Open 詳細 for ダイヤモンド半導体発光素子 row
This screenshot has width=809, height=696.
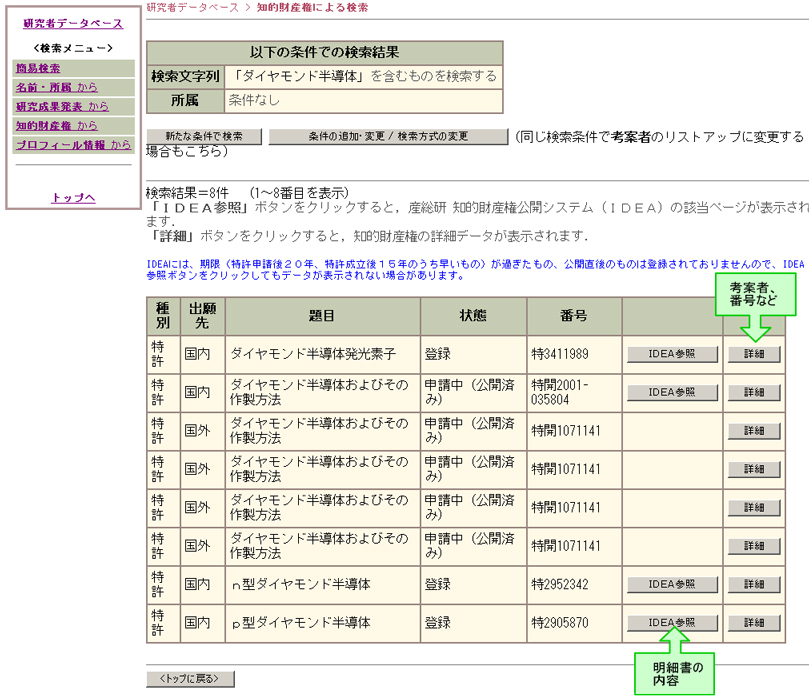click(754, 354)
